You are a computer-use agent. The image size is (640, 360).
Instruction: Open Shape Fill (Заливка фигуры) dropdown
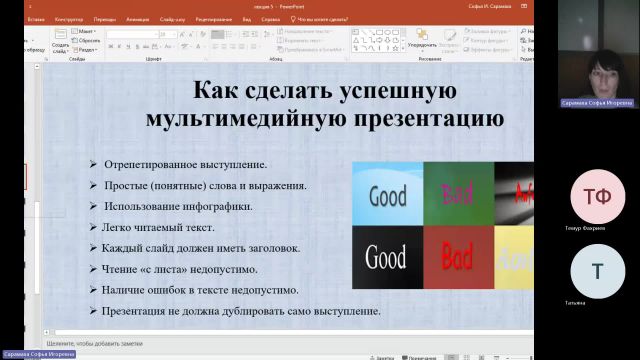[487, 31]
